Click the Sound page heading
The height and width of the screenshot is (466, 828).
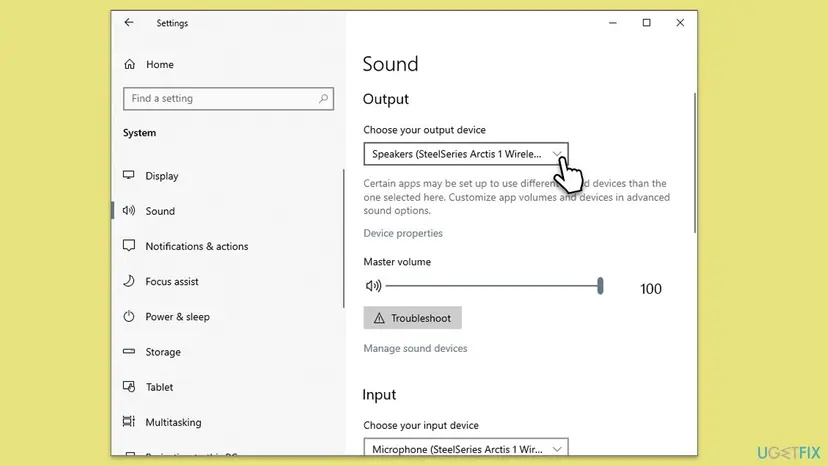click(390, 64)
